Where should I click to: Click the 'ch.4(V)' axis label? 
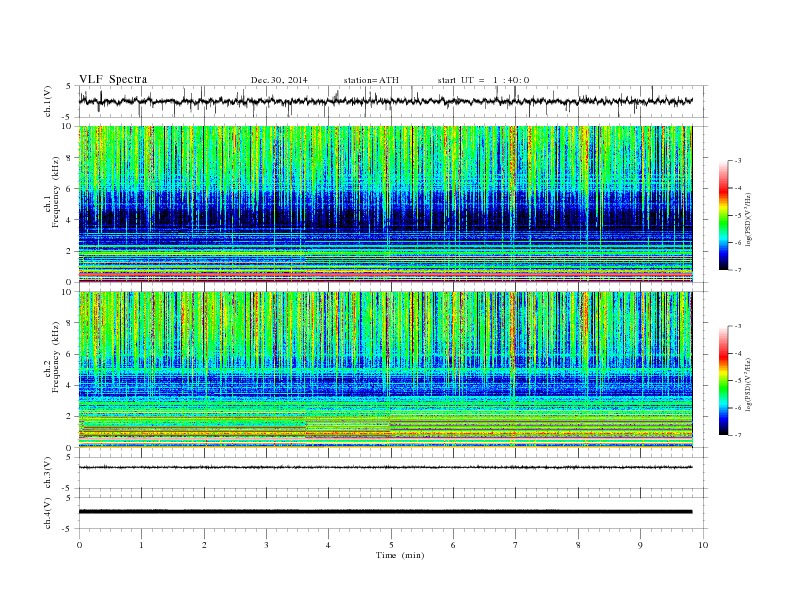tap(48, 513)
